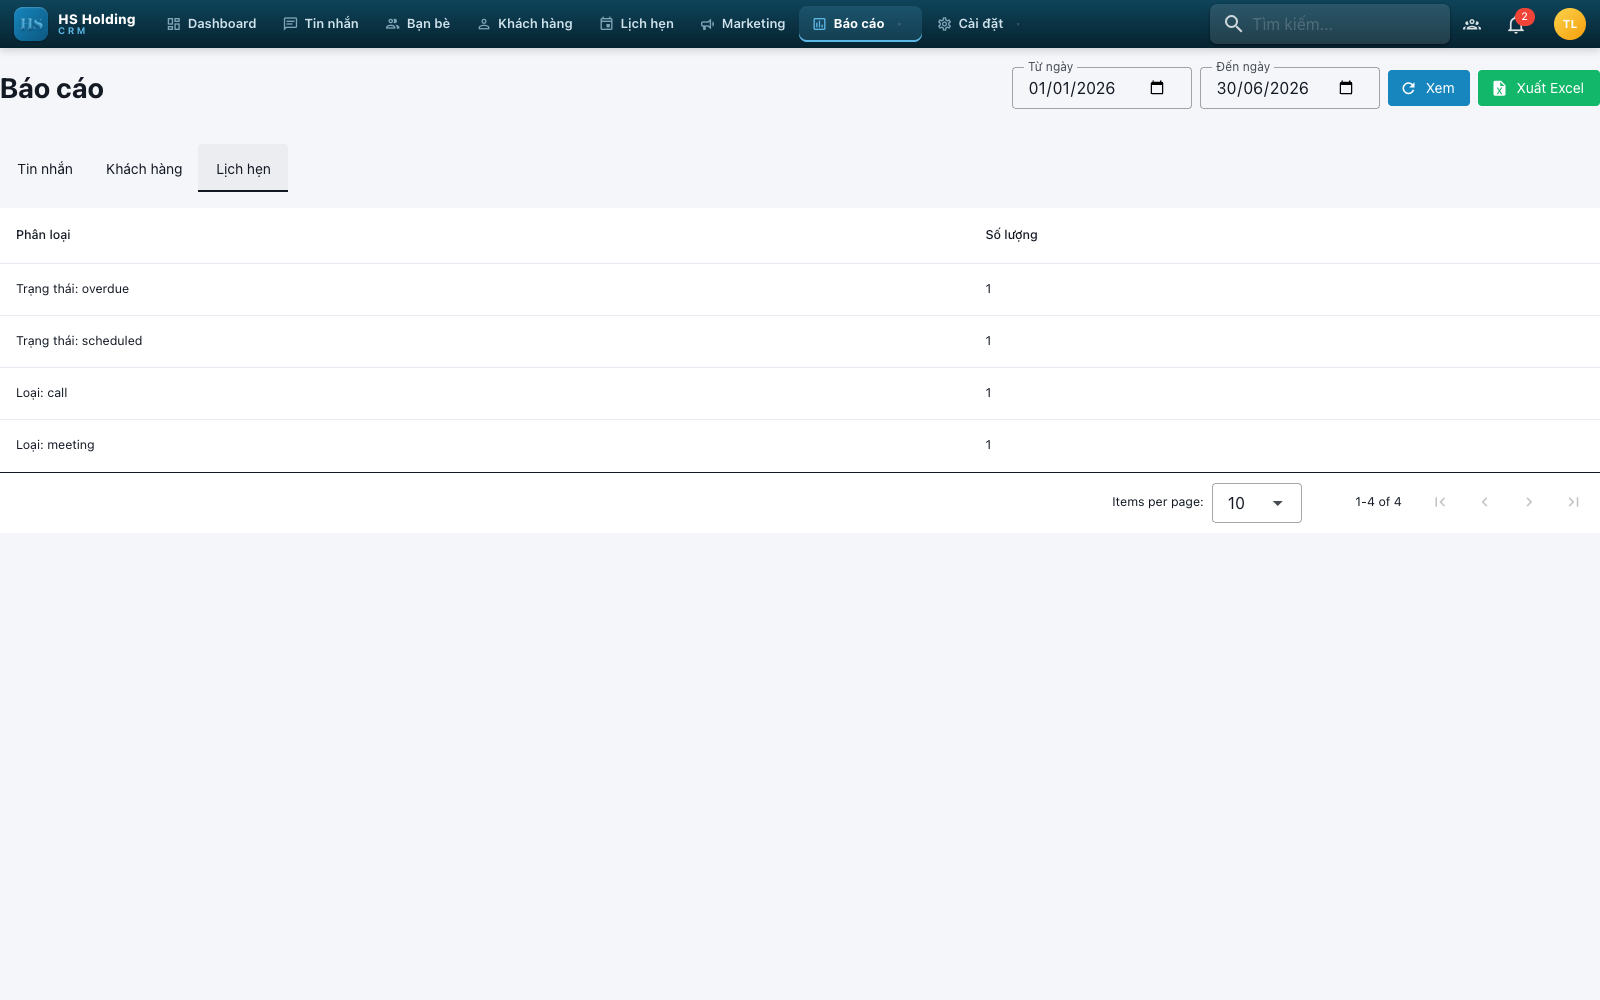Select the row Trạng thái: overdue
Image resolution: width=1600 pixels, height=1000 pixels.
(x=800, y=289)
